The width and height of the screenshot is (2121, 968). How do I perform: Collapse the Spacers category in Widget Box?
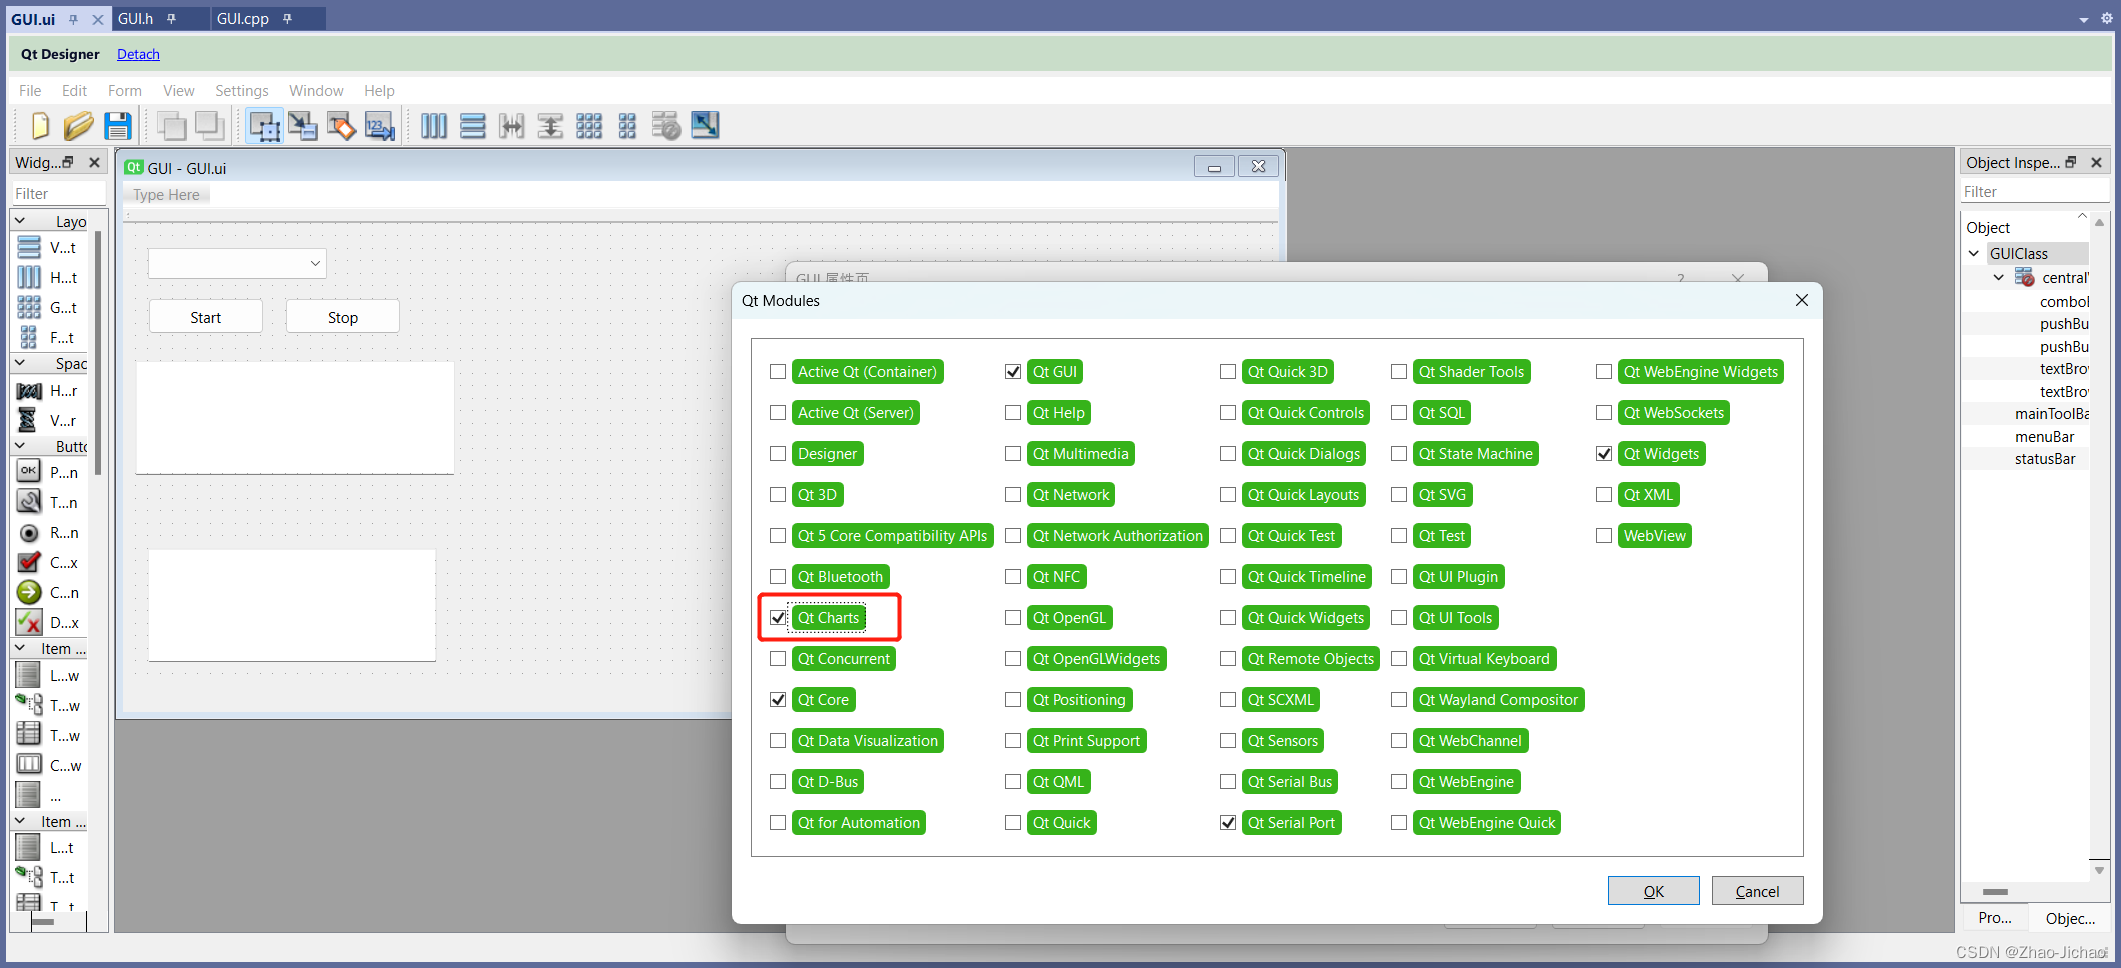[x=20, y=363]
